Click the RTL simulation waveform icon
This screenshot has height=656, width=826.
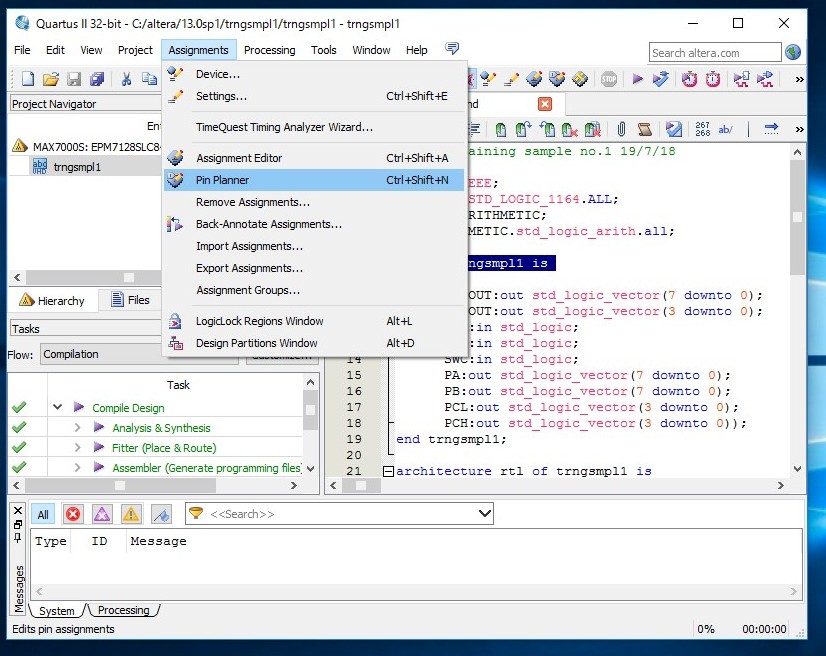741,79
